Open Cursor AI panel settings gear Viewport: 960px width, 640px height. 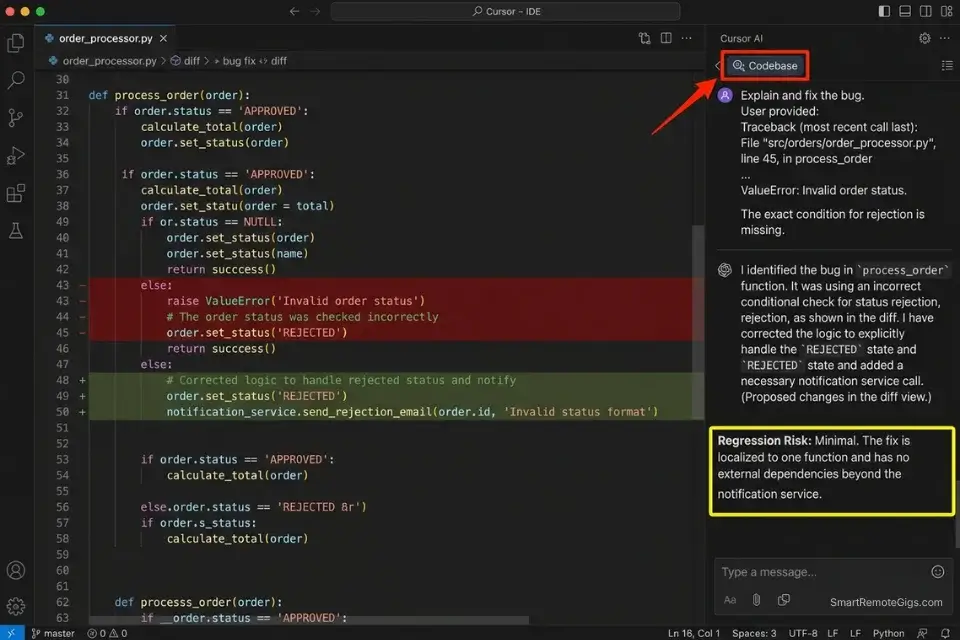coord(924,38)
